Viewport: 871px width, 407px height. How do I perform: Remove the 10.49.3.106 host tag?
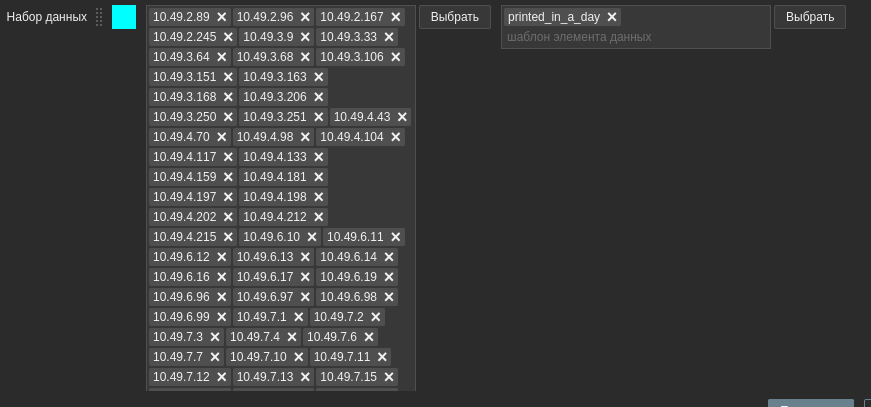coord(396,57)
